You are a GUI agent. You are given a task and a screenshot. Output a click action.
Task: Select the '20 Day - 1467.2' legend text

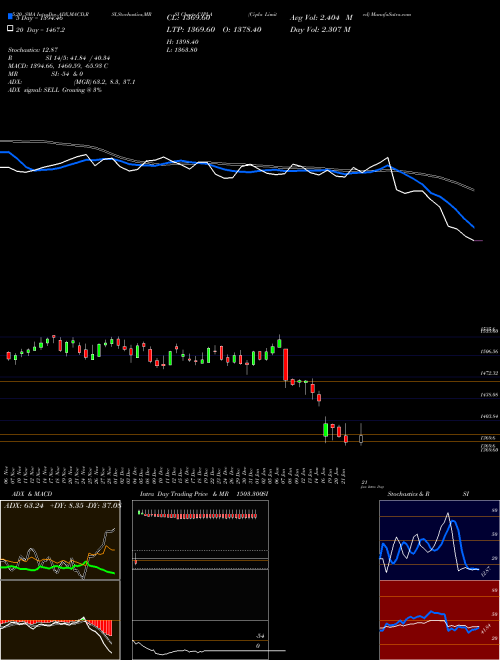[41, 29]
